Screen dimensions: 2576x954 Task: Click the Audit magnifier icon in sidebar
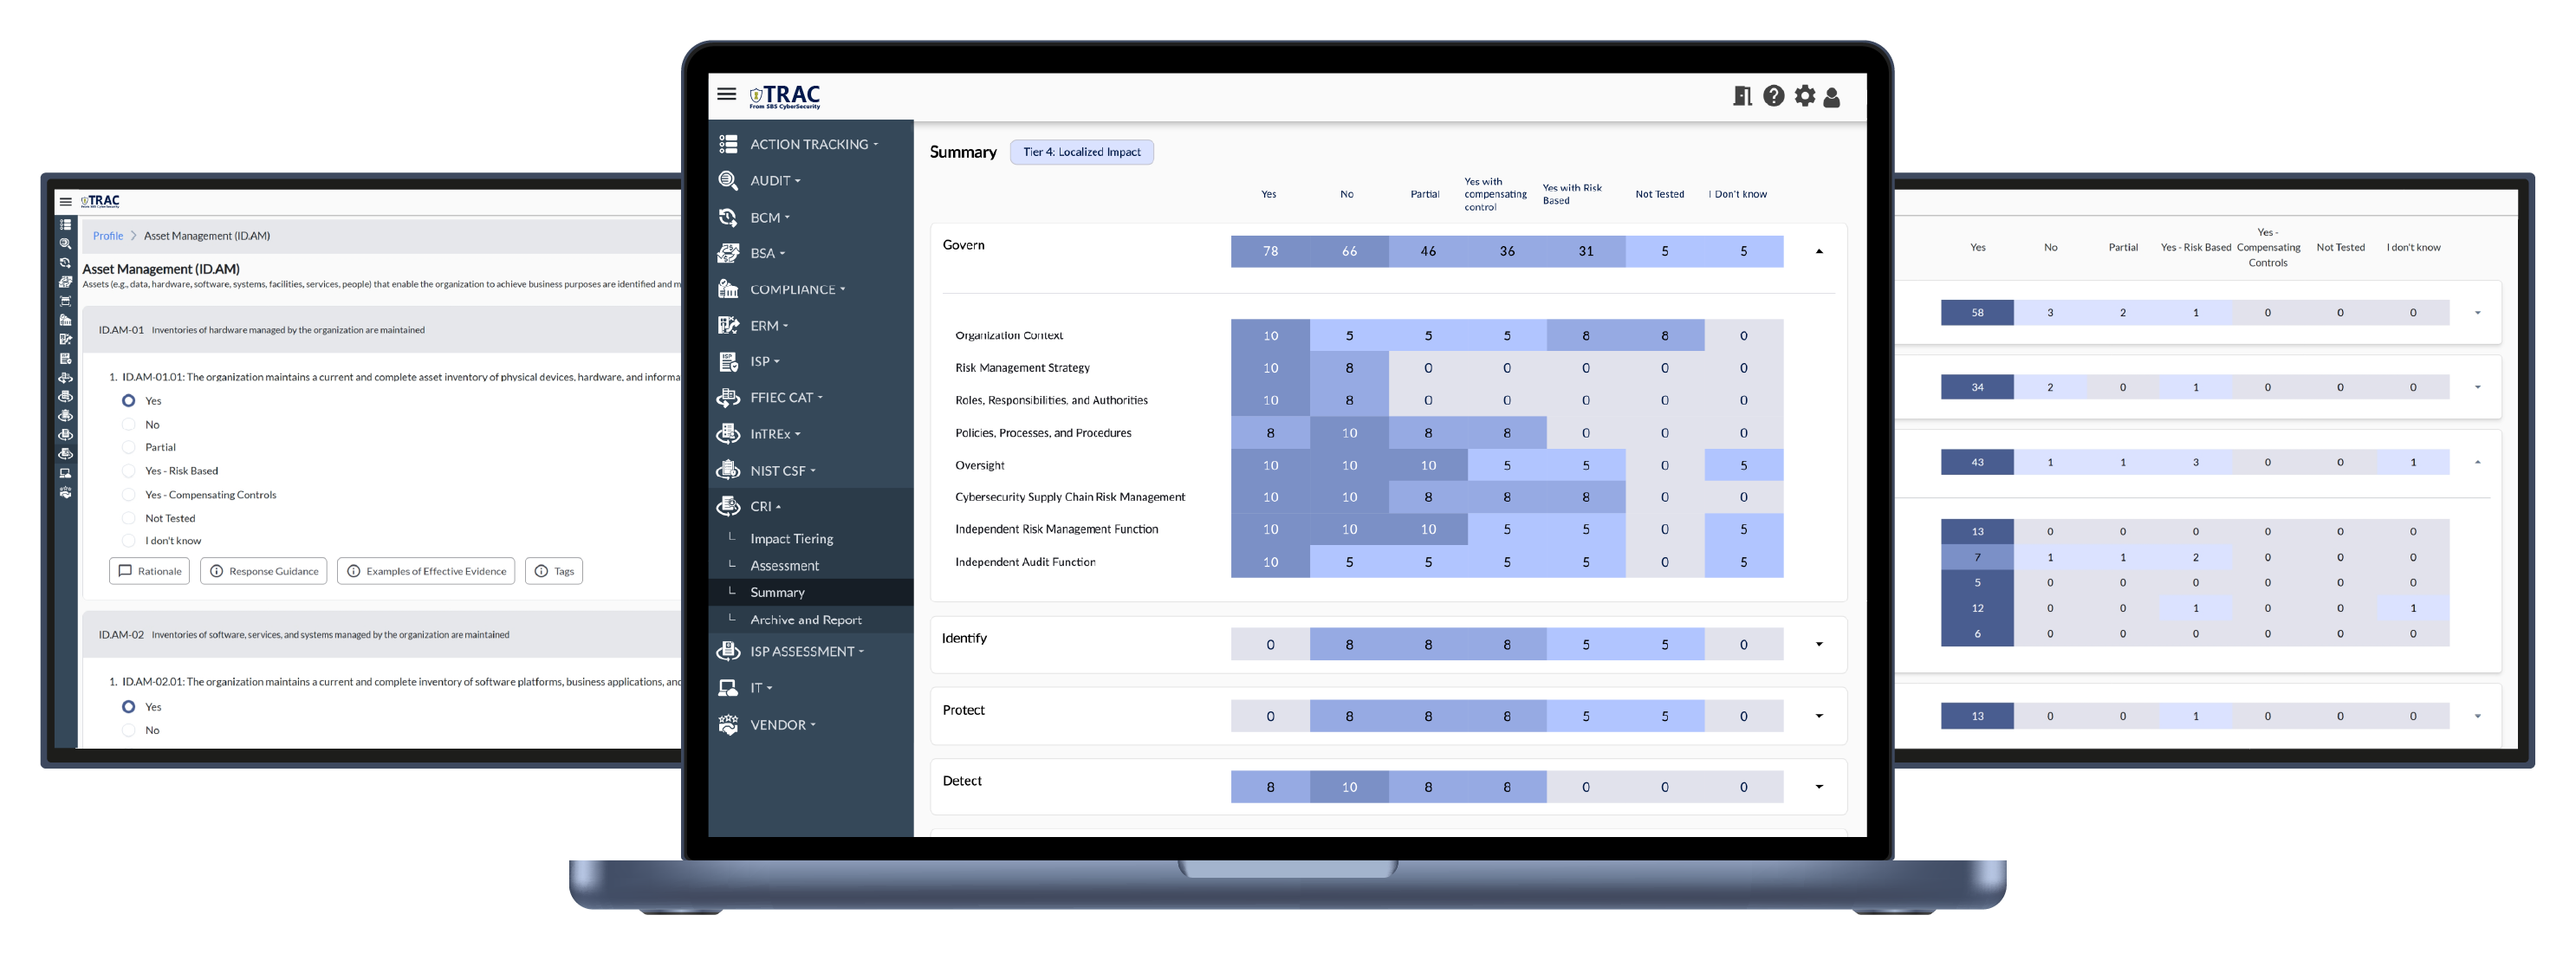point(728,181)
